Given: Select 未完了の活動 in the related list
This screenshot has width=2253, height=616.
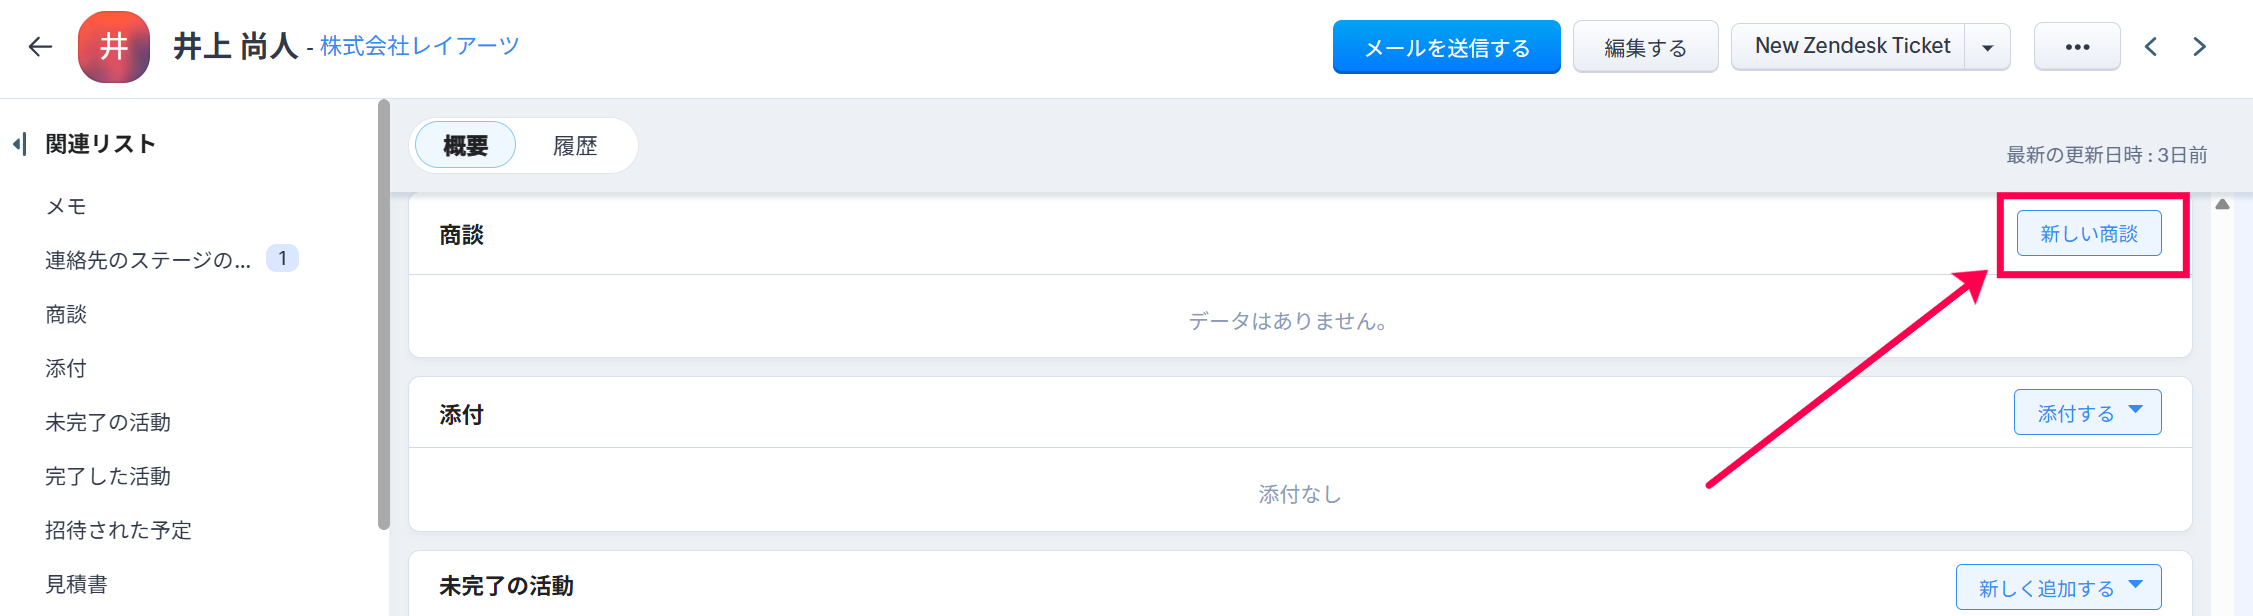Looking at the screenshot, I should click(x=108, y=422).
